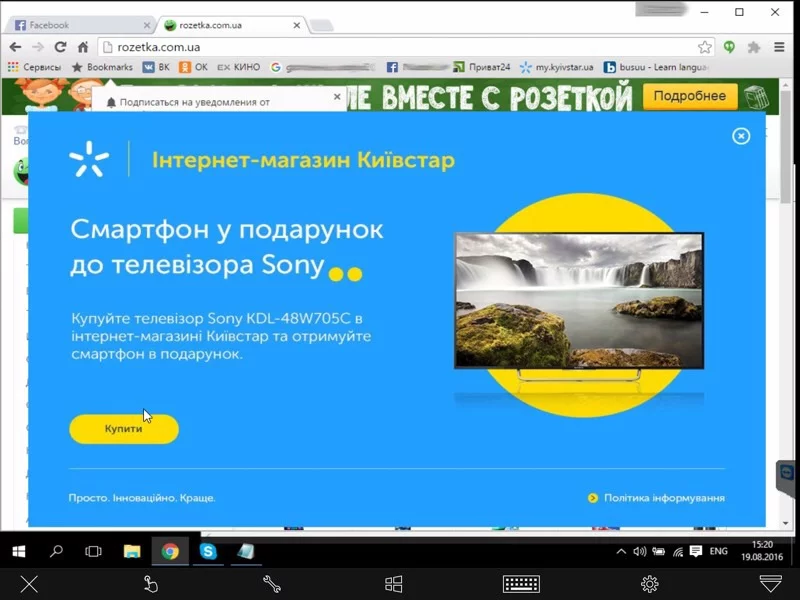
Task: Close the Facebook tab
Action: tap(147, 25)
